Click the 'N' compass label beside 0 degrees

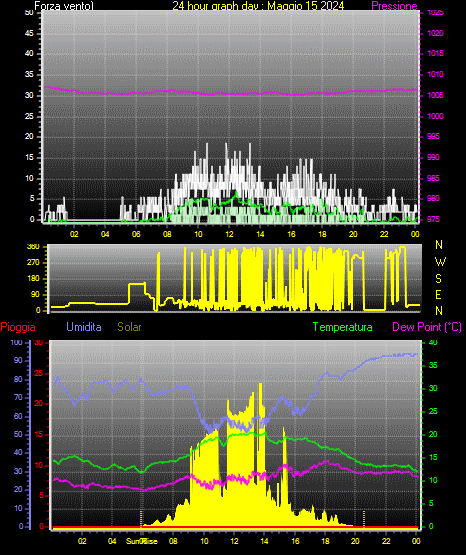[x=439, y=311]
